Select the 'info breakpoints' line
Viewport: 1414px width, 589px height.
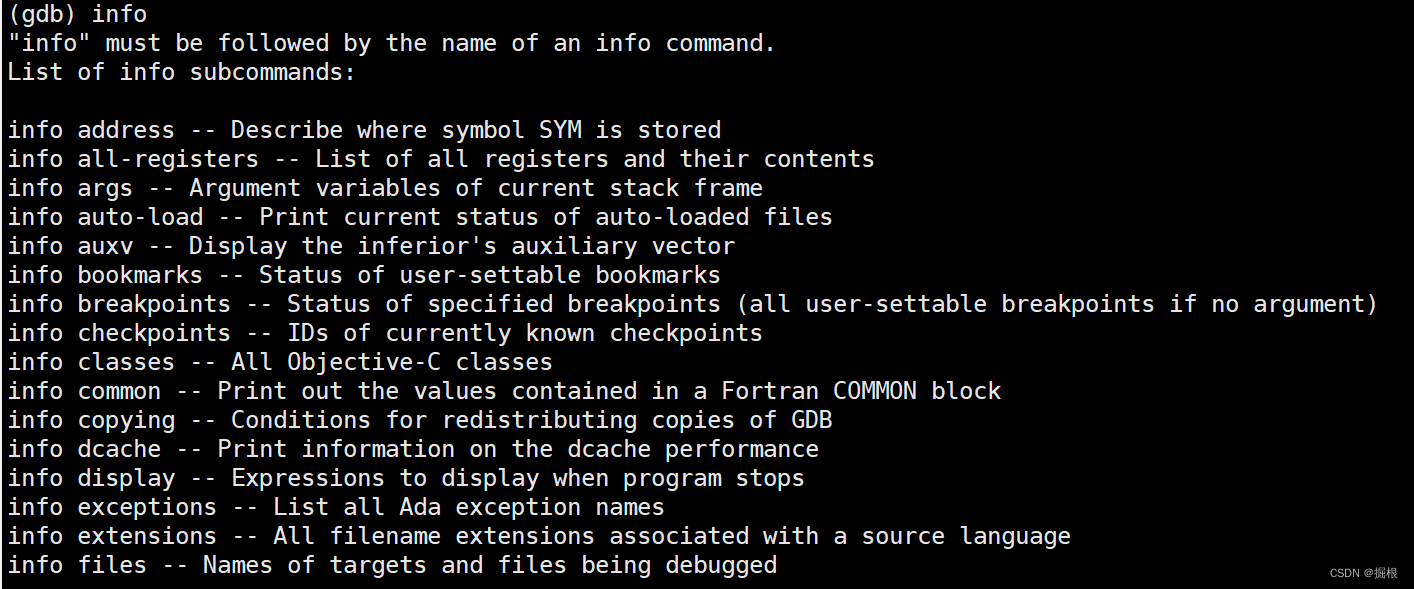[693, 304]
